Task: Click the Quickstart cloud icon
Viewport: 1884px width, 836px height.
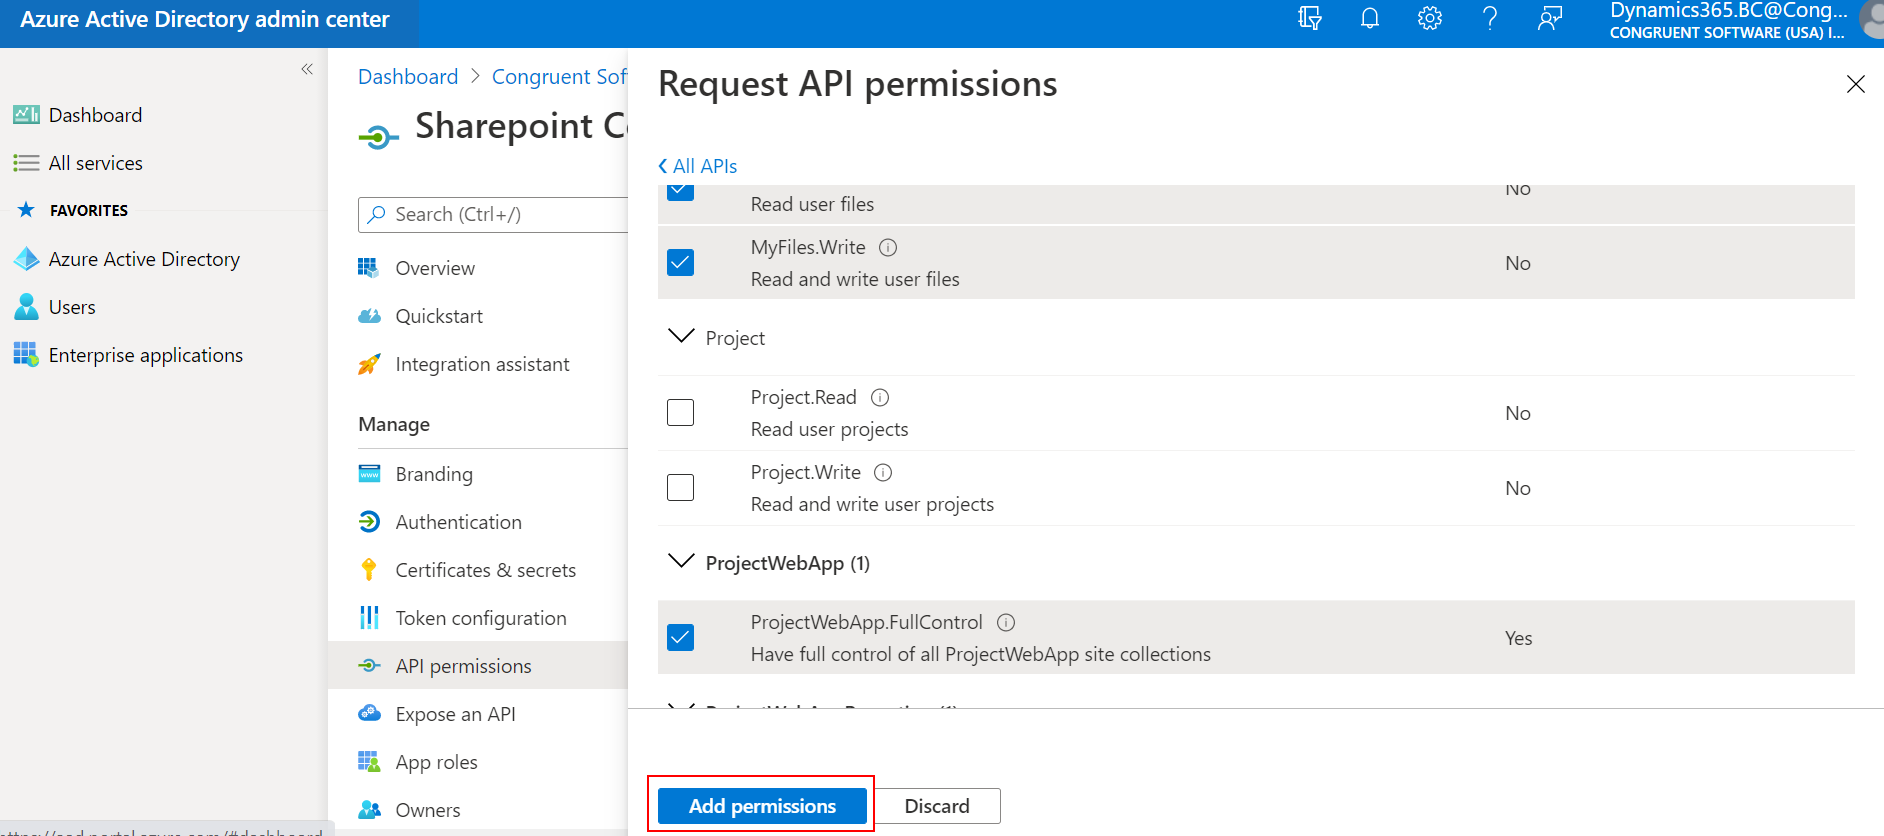Action: coord(369,316)
